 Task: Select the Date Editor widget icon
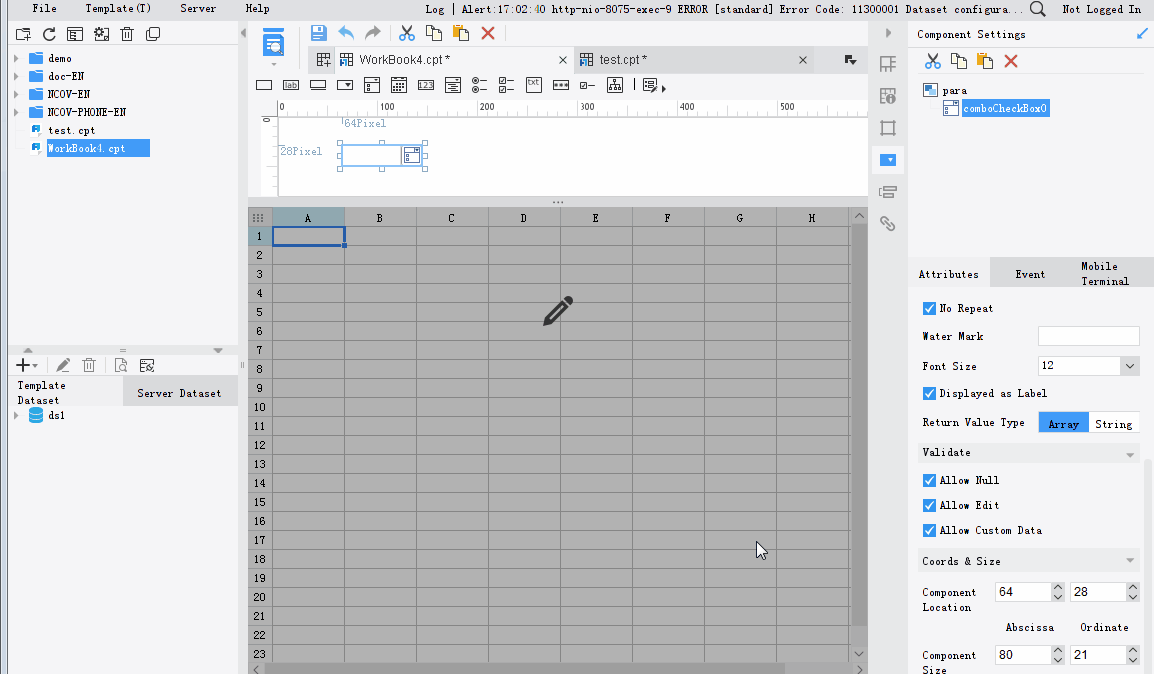[398, 85]
